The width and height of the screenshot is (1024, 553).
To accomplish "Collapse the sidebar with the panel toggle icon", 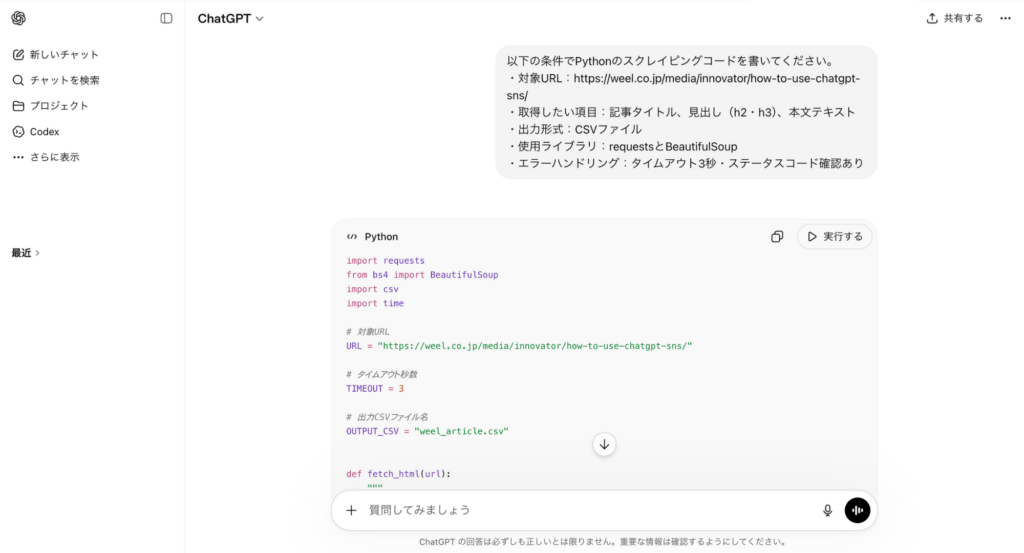I will pos(167,18).
